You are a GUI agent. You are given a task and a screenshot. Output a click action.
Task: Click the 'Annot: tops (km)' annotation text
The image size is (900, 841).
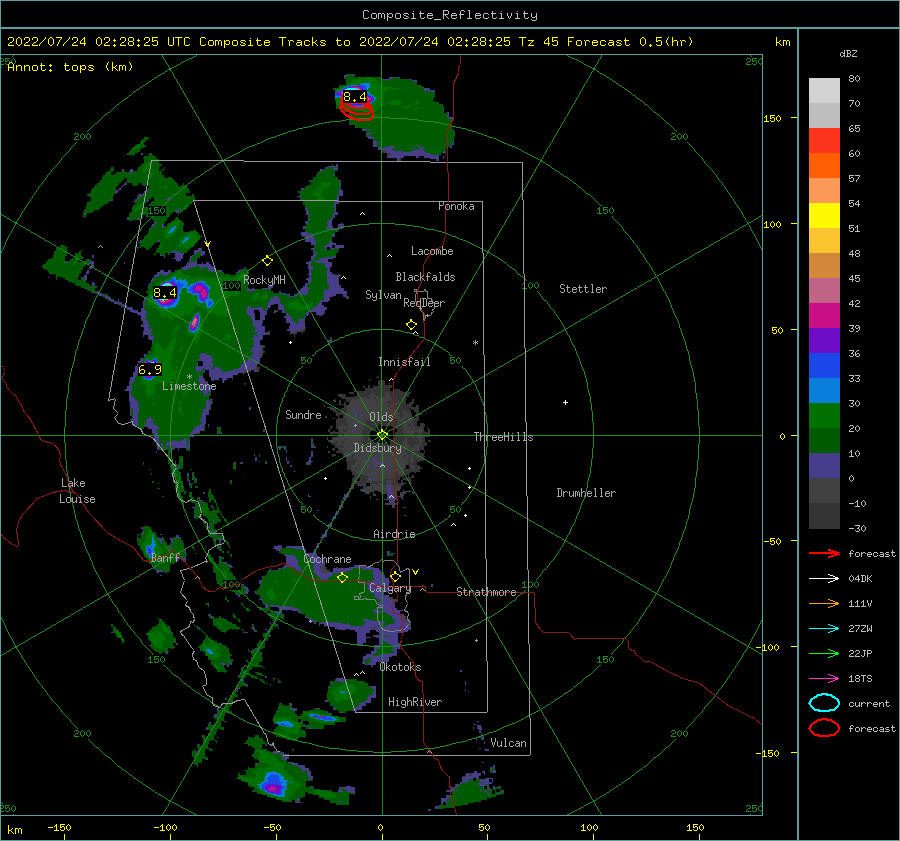(70, 67)
